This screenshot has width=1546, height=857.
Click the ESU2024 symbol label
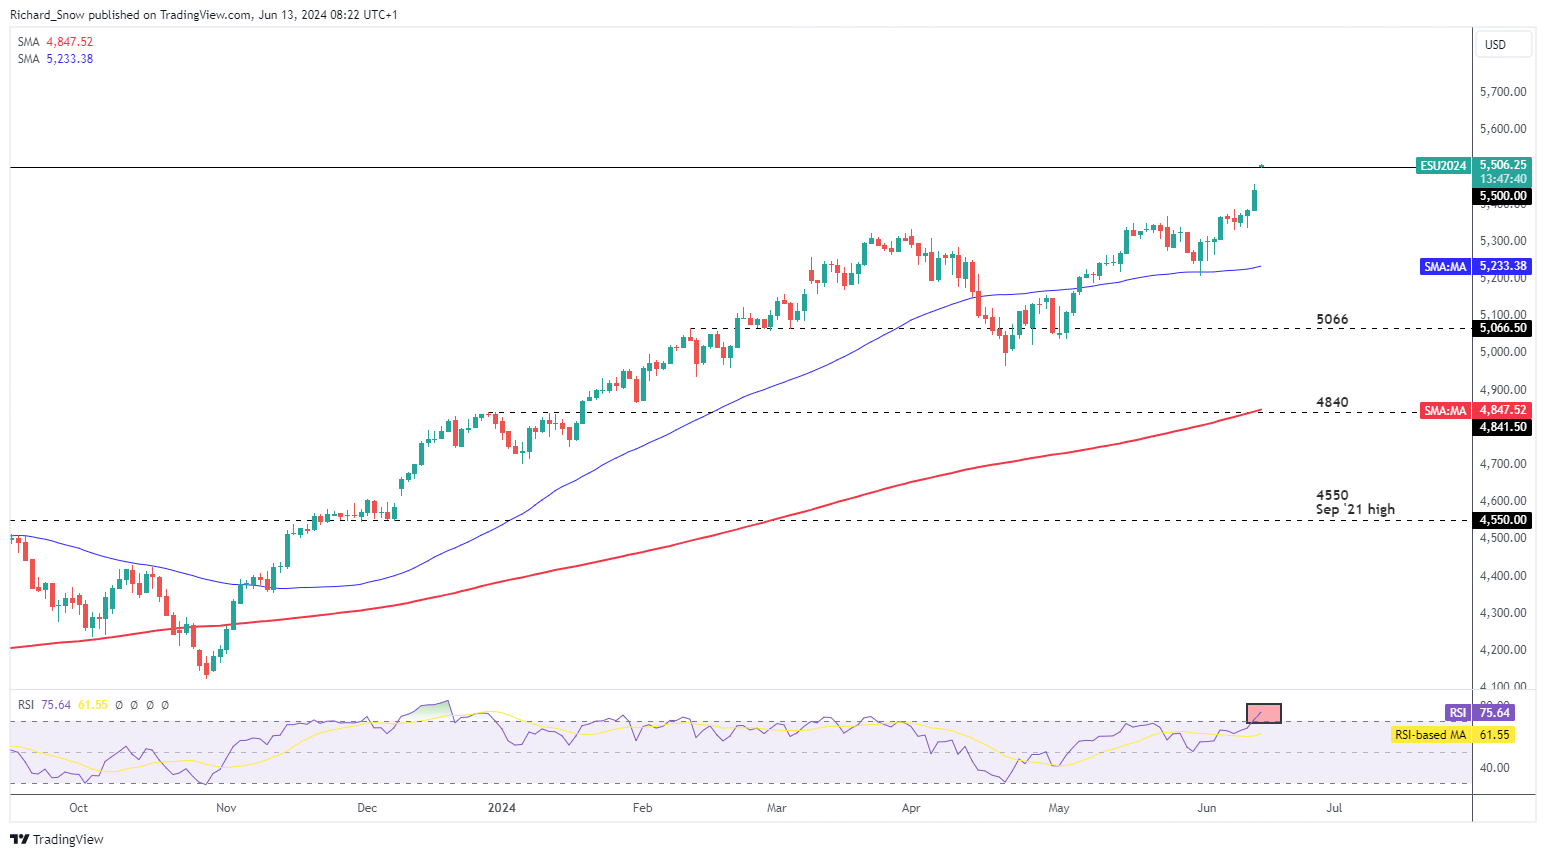coord(1443,166)
